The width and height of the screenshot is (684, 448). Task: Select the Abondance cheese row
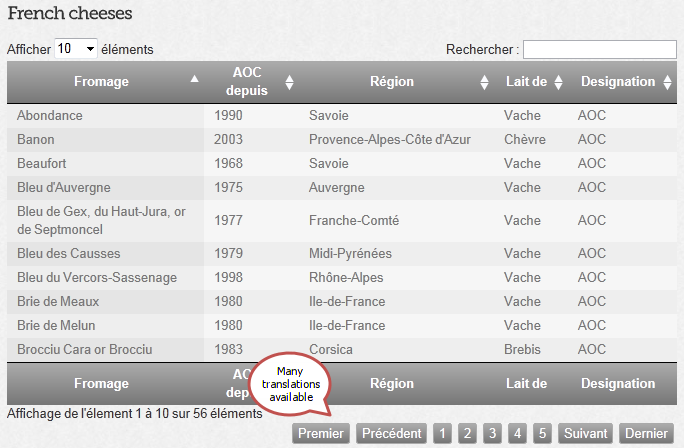click(x=50, y=115)
